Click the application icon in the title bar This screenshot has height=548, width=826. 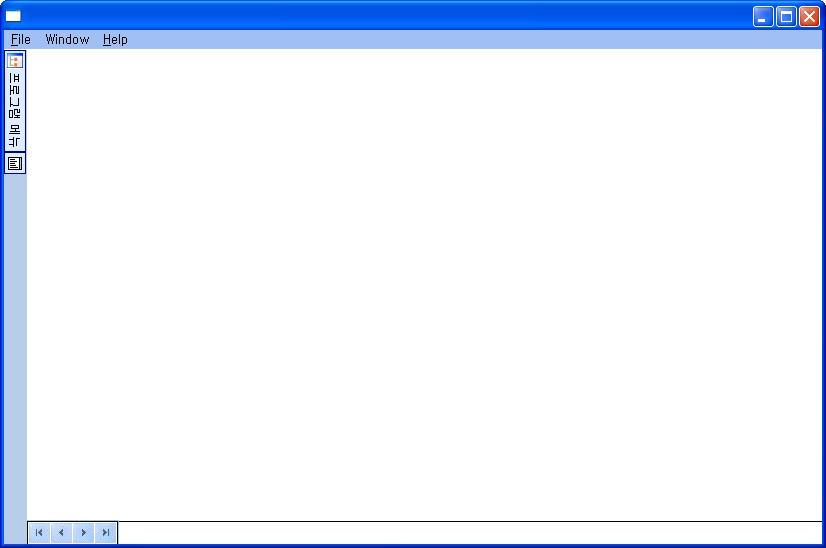coord(13,16)
